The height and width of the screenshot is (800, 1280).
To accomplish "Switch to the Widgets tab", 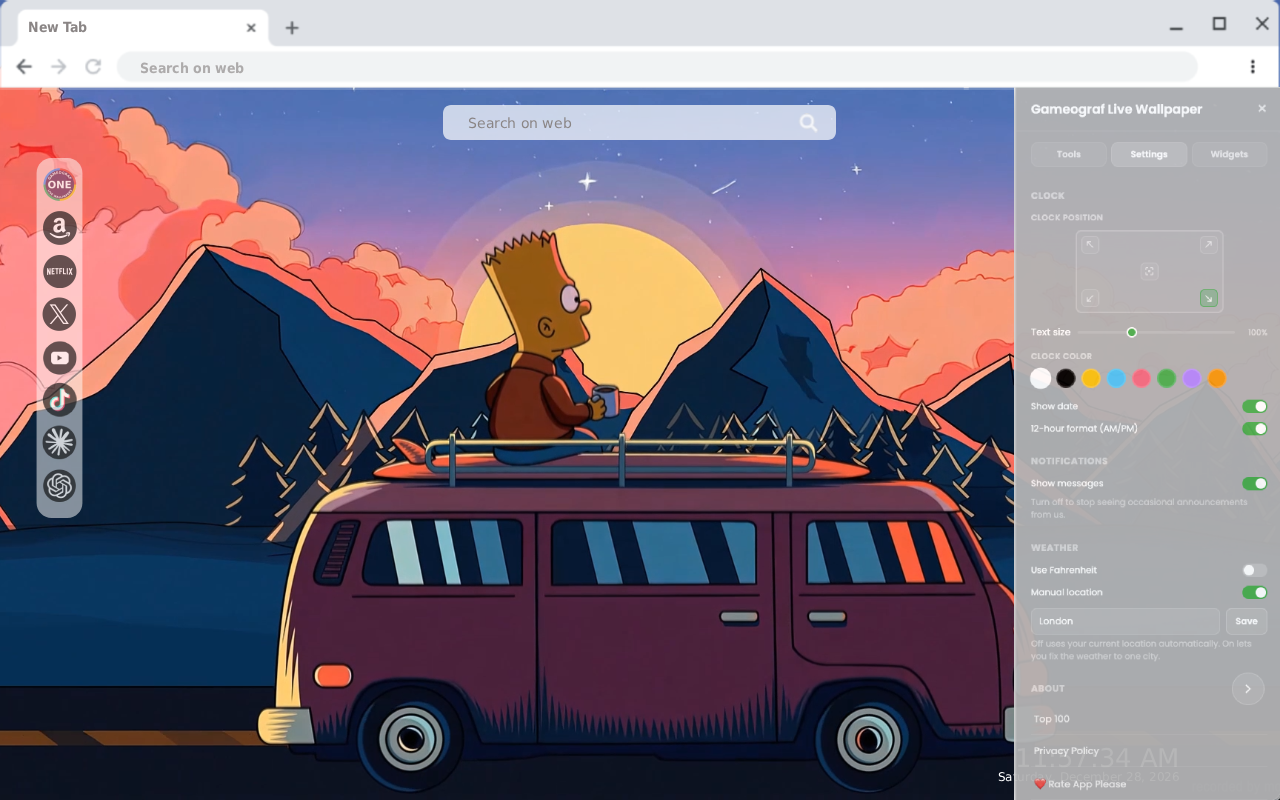I will [1229, 154].
